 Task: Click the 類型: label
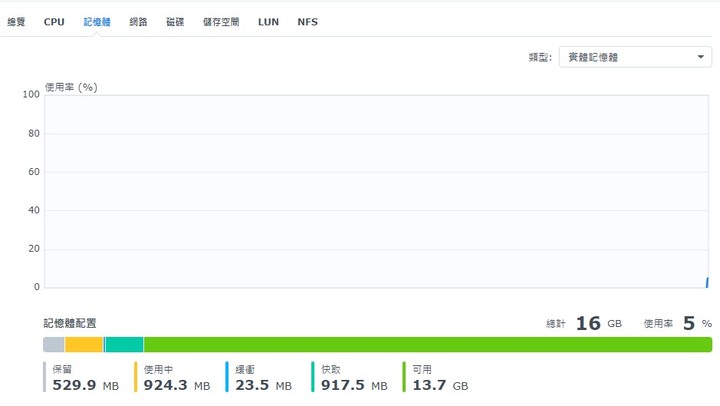[x=540, y=57]
